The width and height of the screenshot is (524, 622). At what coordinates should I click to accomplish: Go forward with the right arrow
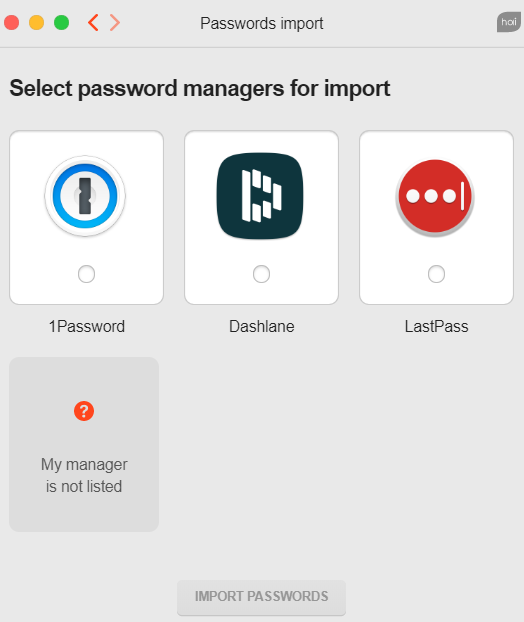coord(115,23)
